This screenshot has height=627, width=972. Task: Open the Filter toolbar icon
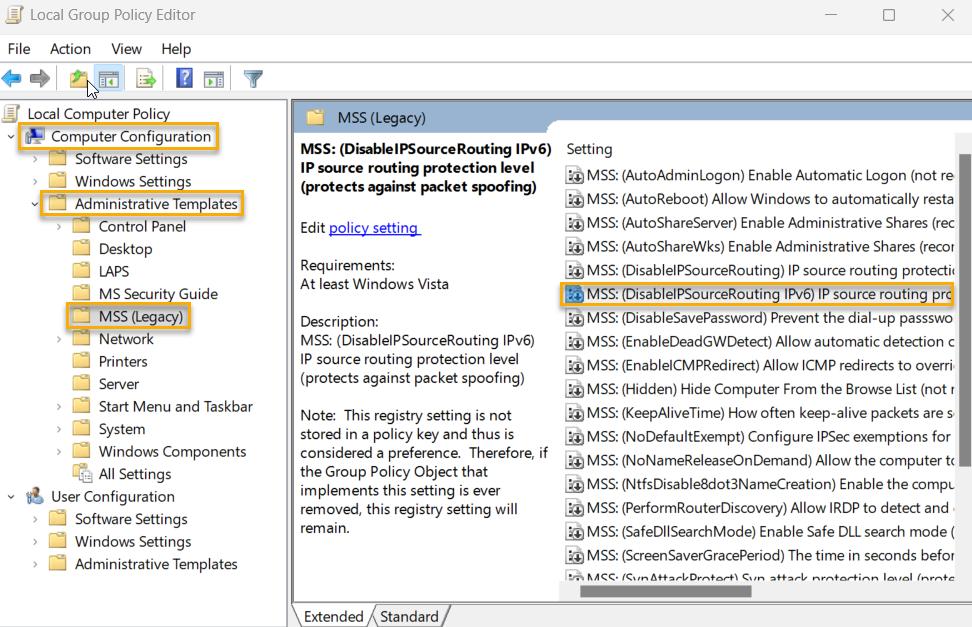[x=254, y=78]
